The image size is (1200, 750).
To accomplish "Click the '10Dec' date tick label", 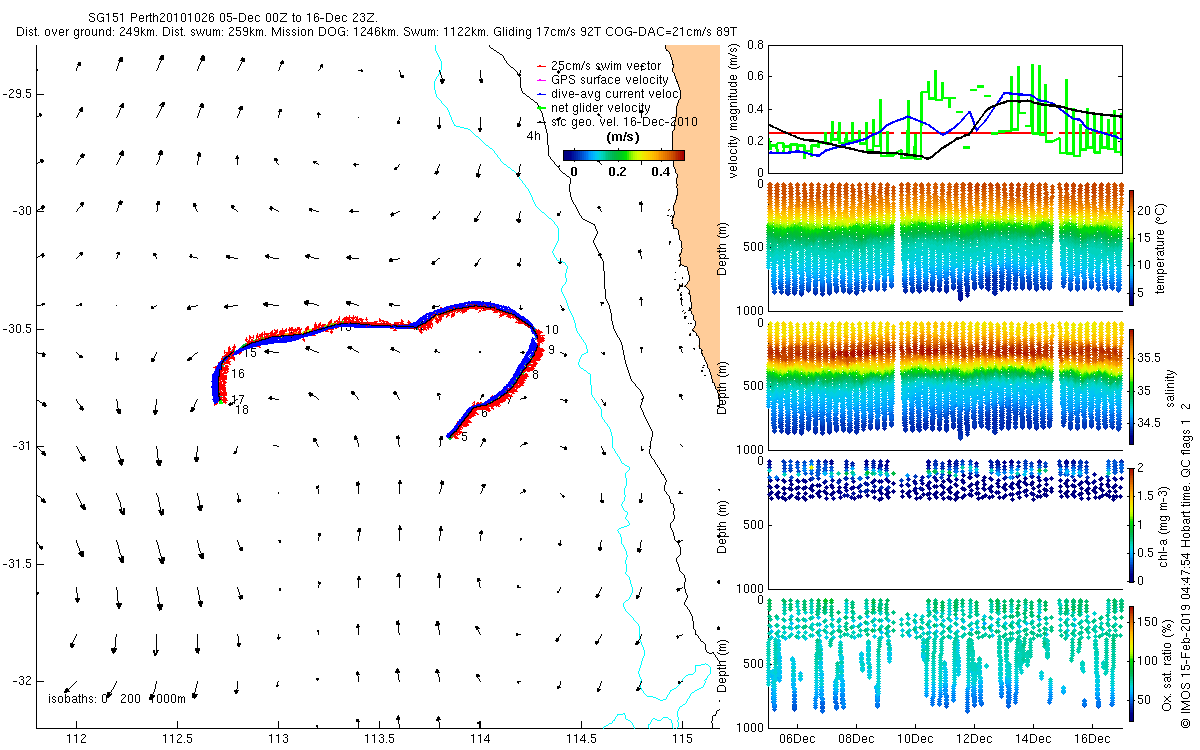I will (916, 739).
